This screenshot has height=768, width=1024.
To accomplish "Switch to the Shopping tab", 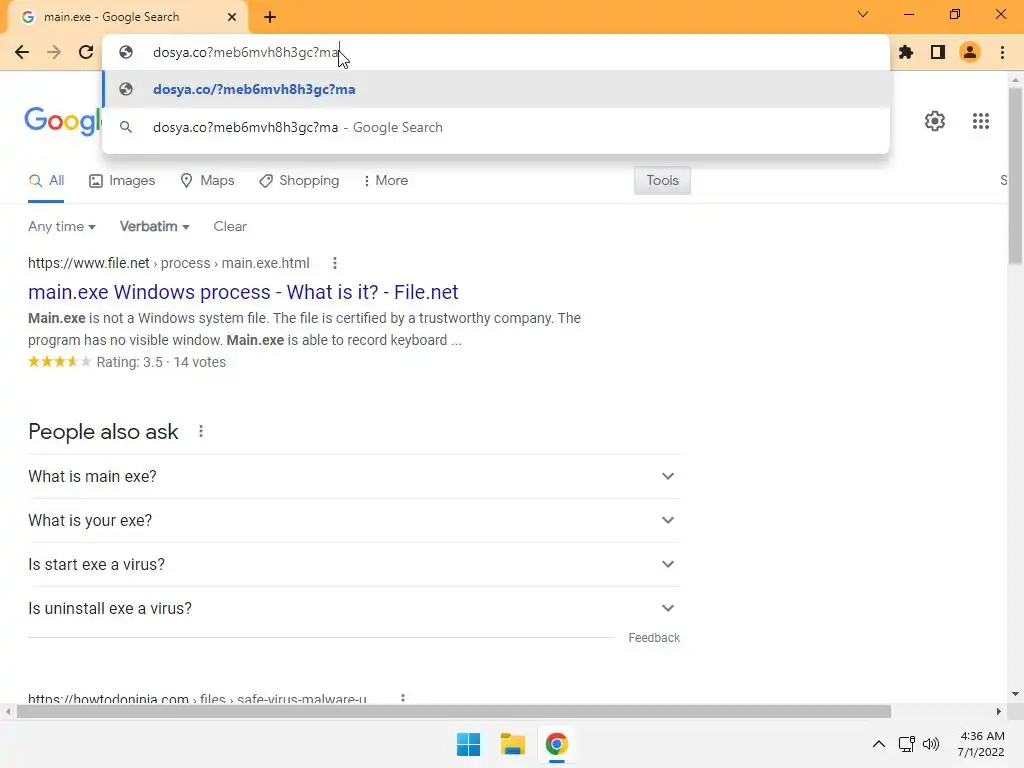I will point(299,181).
